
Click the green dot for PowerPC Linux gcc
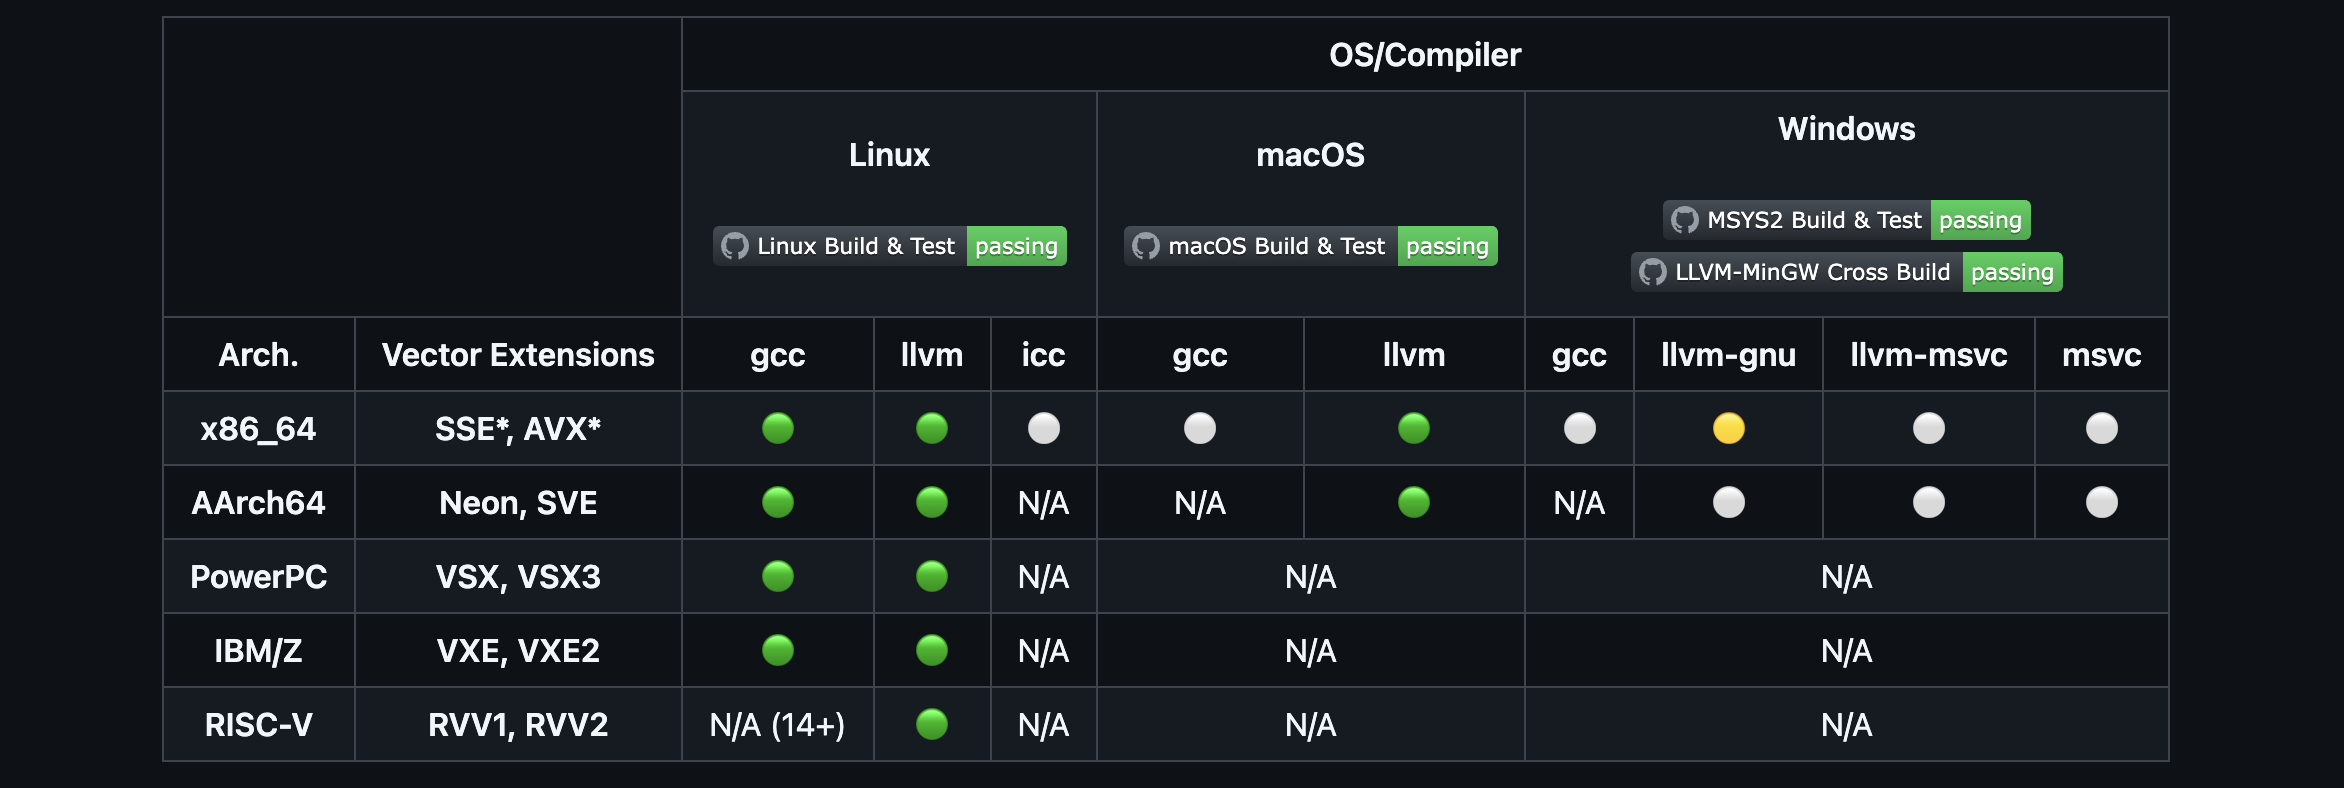pyautogui.click(x=778, y=576)
